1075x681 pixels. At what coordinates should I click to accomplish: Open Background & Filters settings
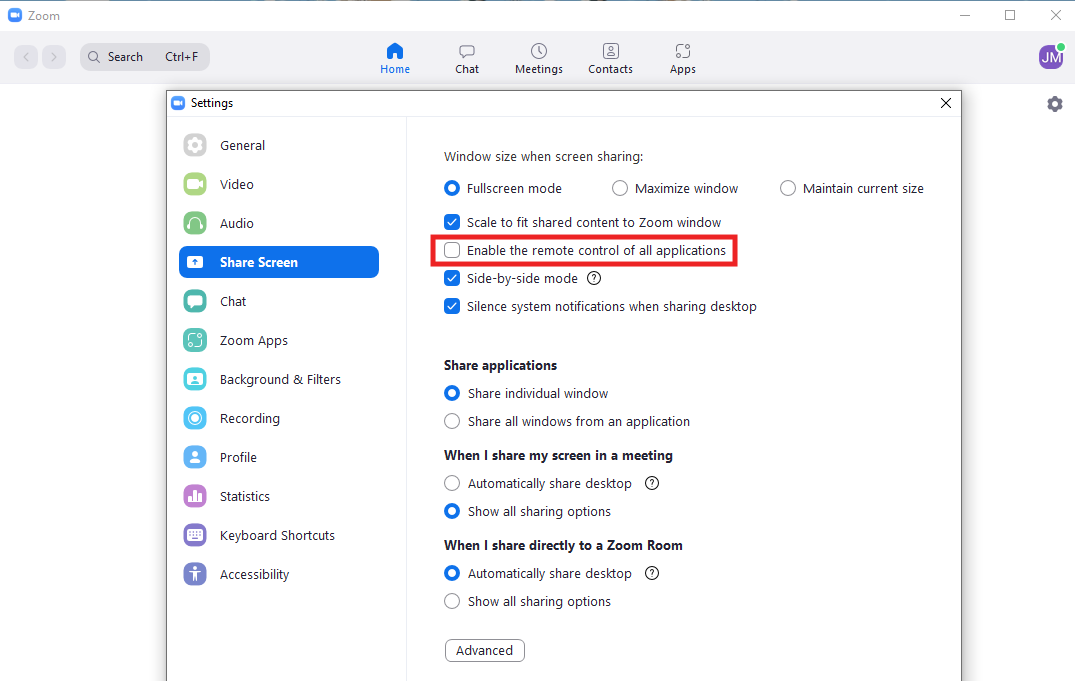point(279,379)
